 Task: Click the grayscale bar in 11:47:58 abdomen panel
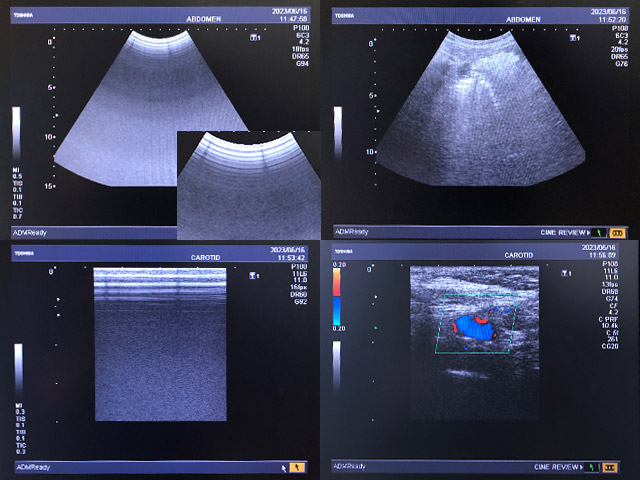click(x=16, y=133)
